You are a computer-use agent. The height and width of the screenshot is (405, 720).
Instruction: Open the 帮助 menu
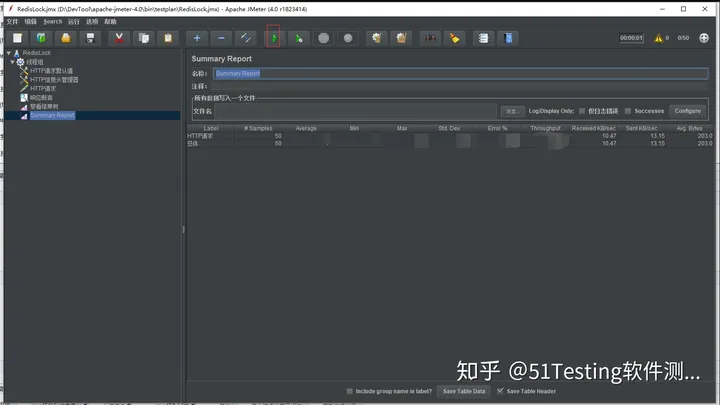coord(110,22)
